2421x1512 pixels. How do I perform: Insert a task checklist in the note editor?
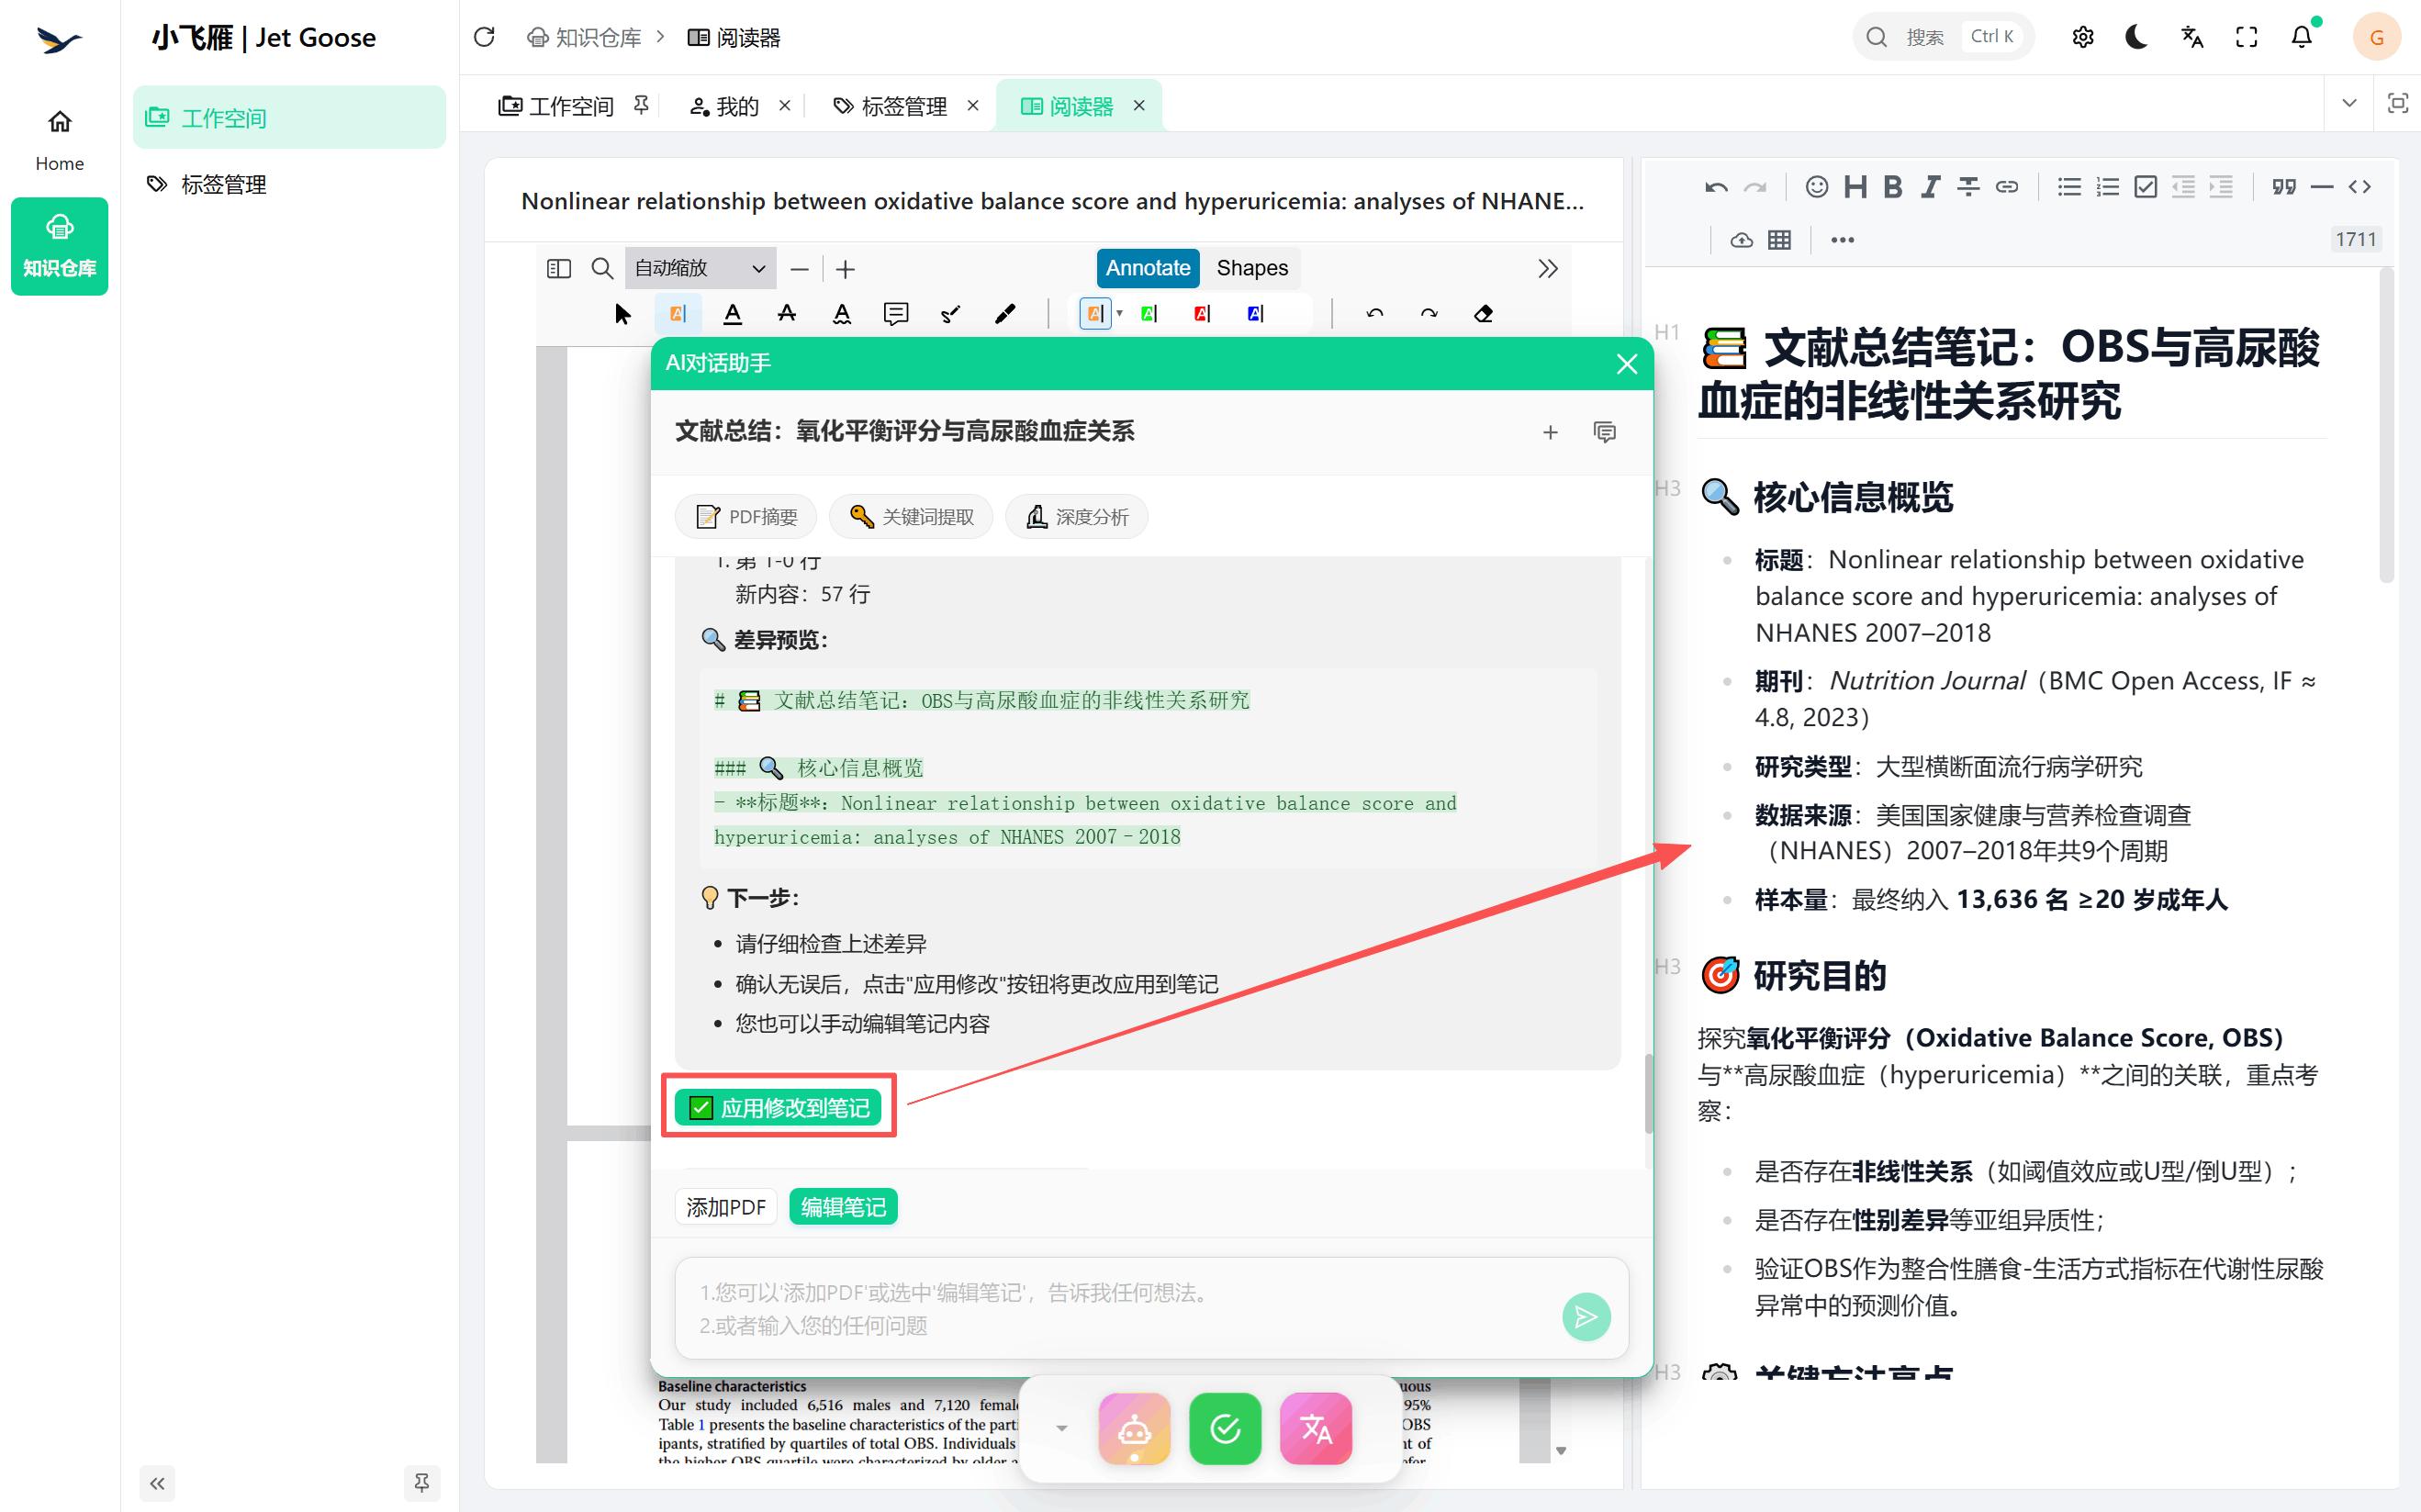(2145, 186)
